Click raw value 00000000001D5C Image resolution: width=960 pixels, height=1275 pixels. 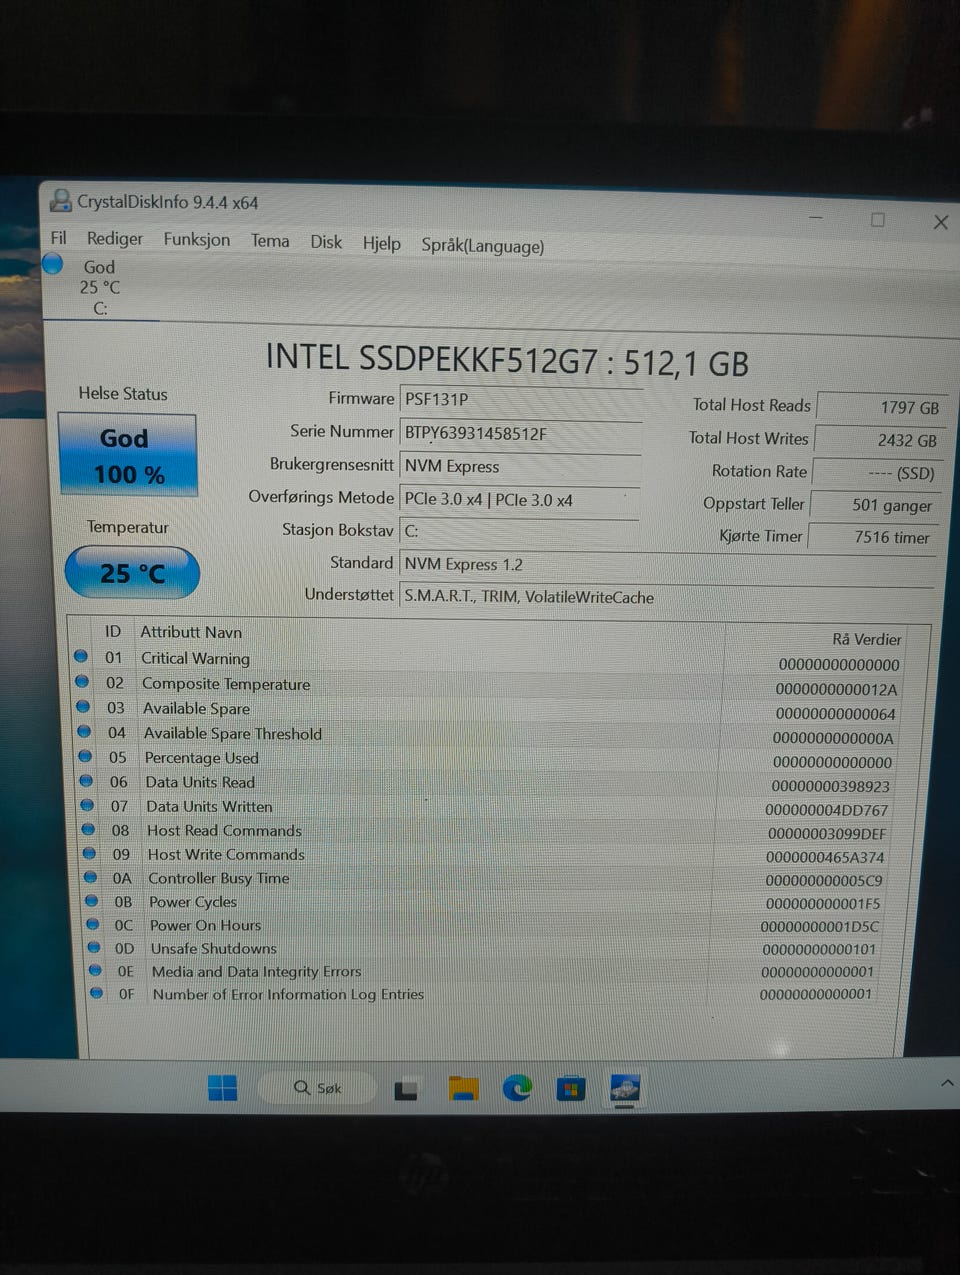(819, 927)
